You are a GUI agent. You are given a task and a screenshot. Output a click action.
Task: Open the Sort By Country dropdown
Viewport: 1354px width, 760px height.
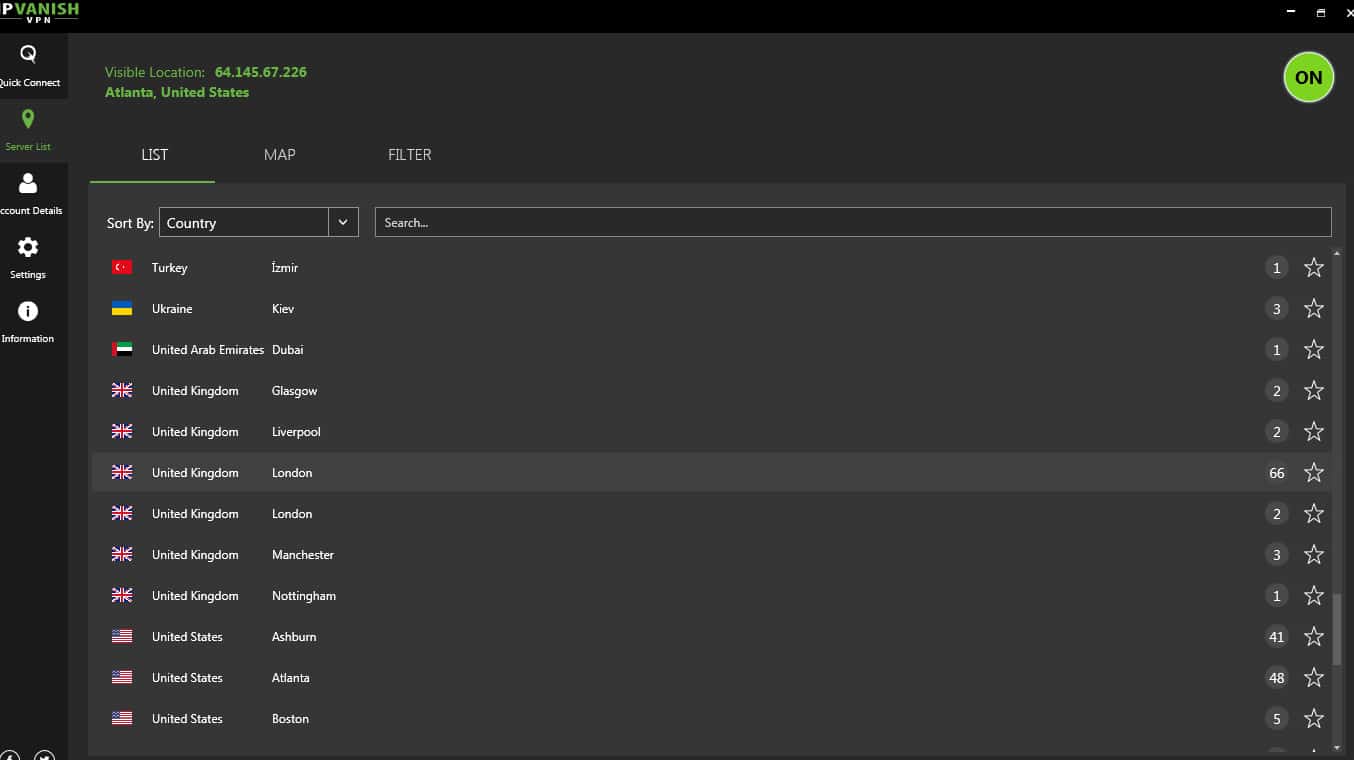click(x=258, y=222)
